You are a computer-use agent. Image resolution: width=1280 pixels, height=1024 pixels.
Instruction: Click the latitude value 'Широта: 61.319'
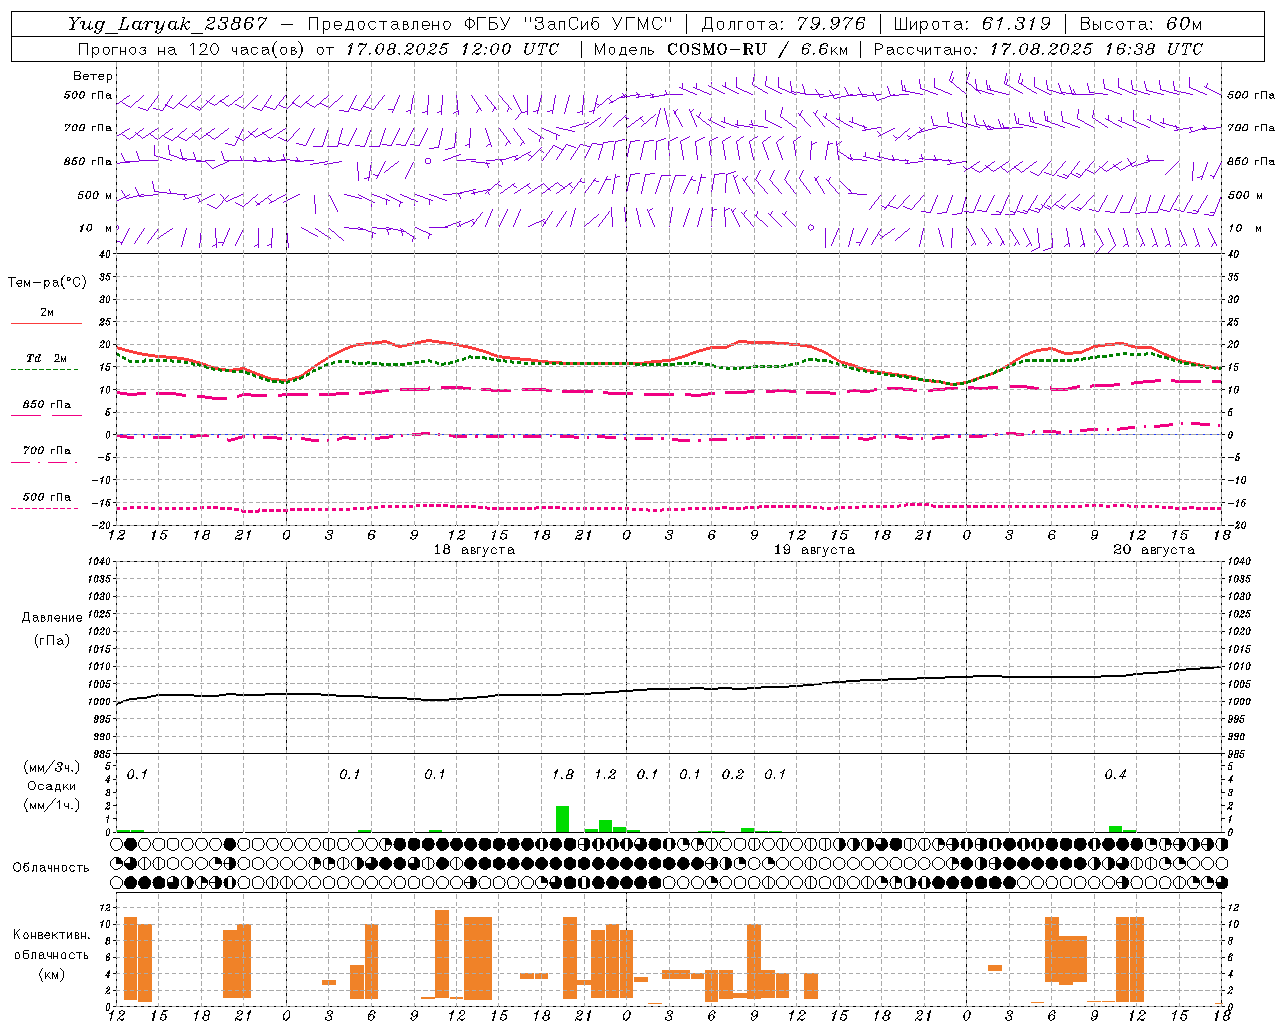click(x=972, y=24)
